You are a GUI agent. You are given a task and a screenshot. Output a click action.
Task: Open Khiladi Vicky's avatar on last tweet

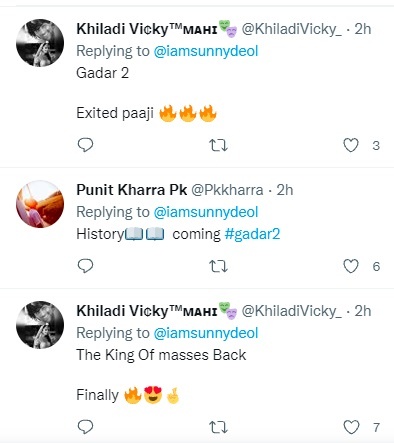click(x=40, y=325)
